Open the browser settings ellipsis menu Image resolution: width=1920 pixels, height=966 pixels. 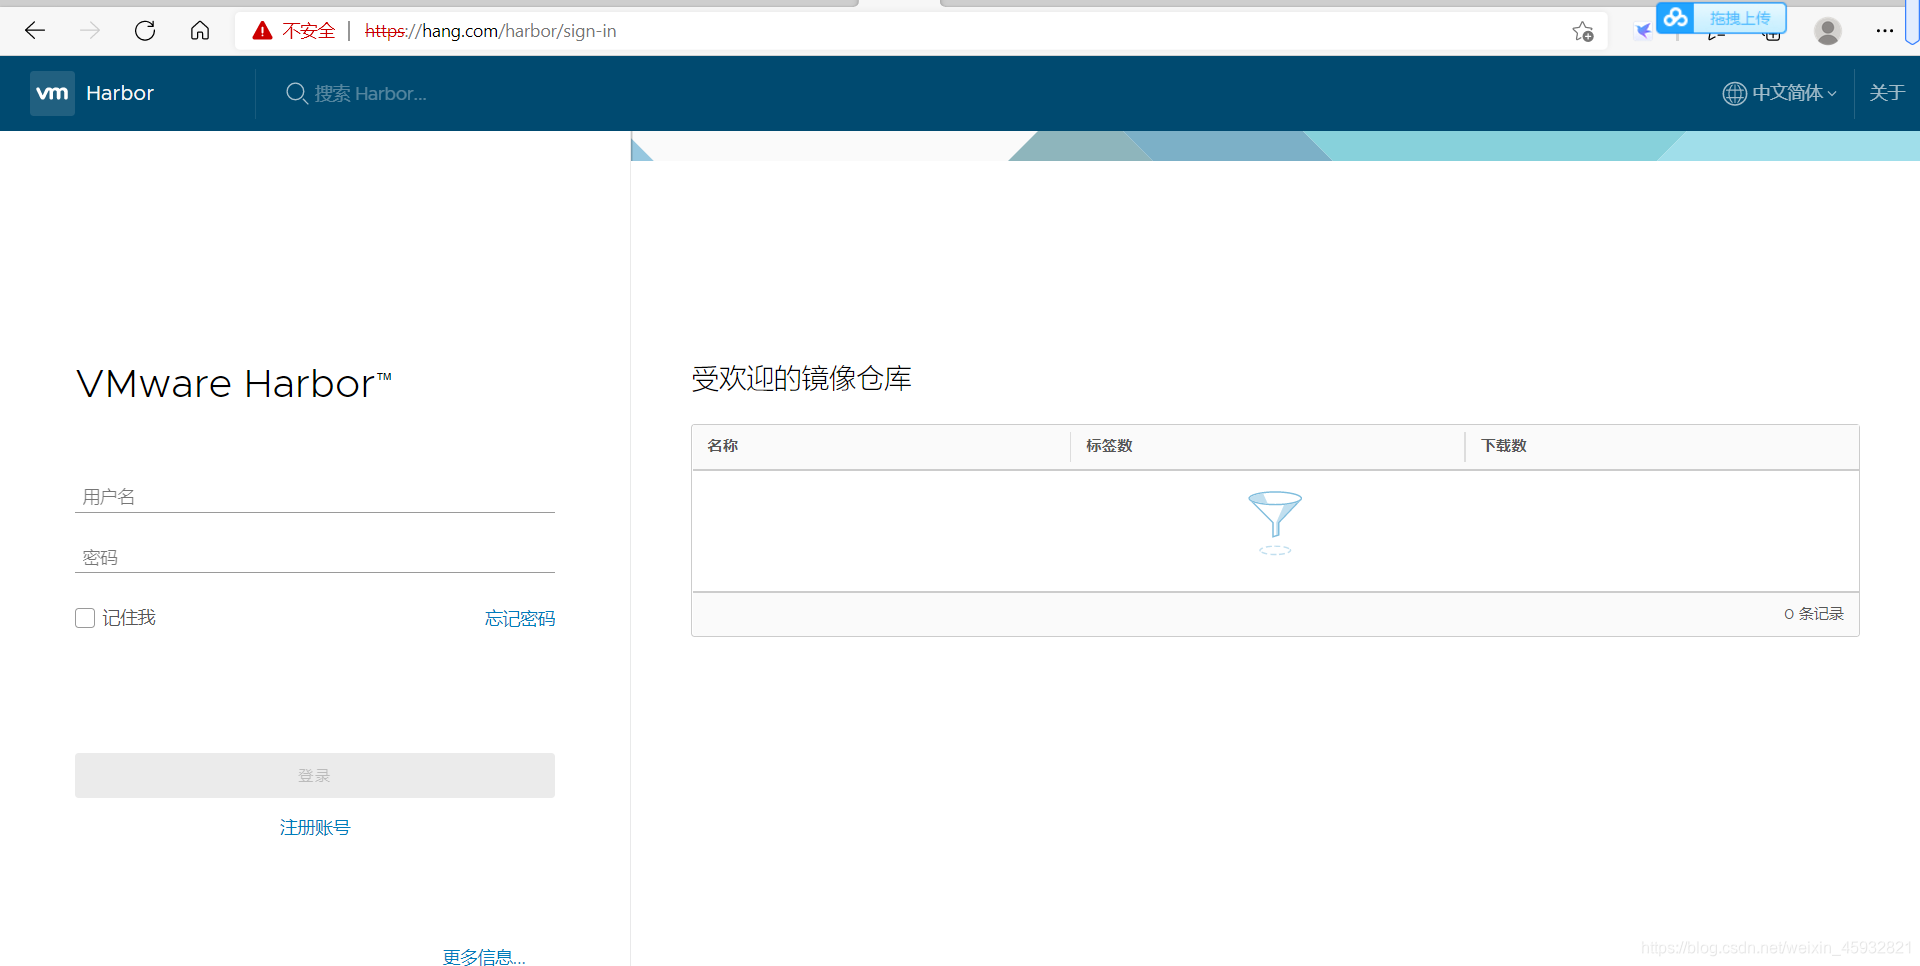(x=1886, y=31)
